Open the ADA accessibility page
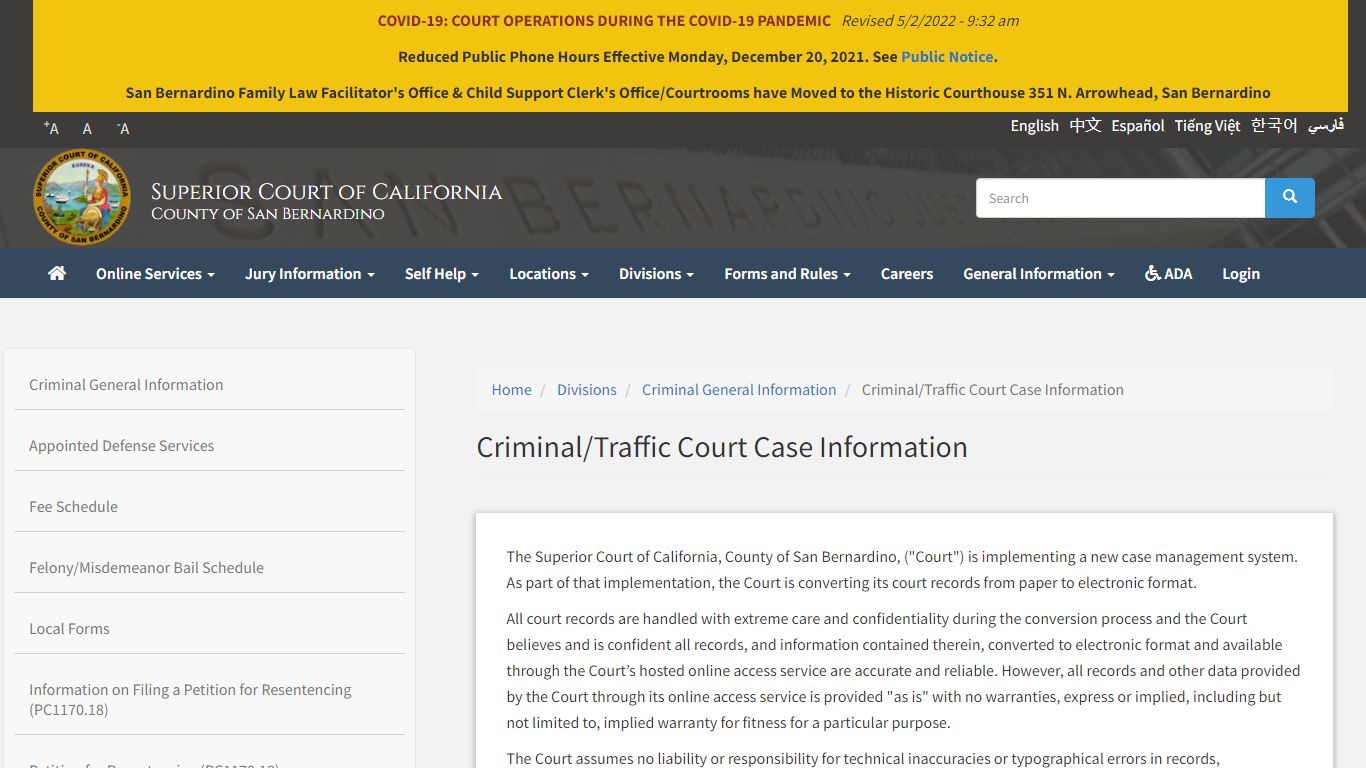This screenshot has width=1366, height=768. [1169, 273]
